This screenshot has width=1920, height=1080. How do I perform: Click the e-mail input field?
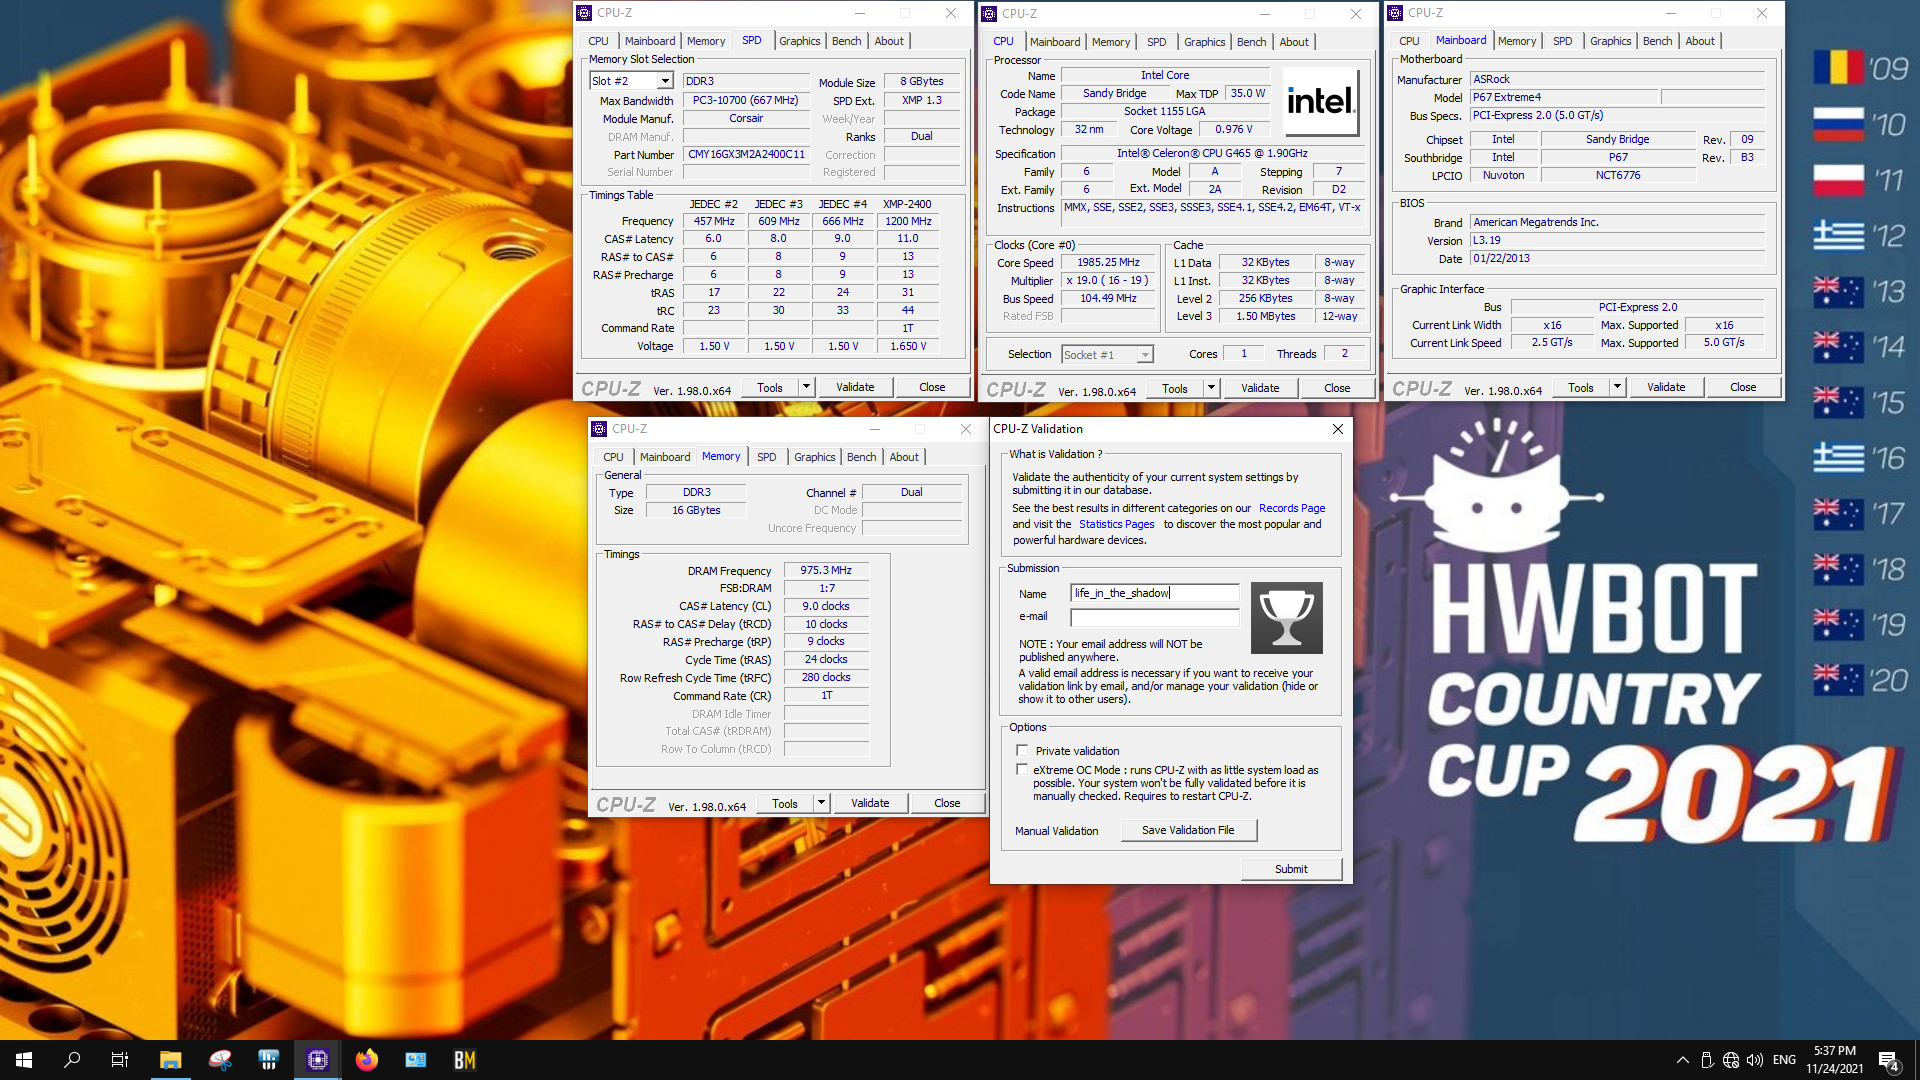tap(1154, 617)
